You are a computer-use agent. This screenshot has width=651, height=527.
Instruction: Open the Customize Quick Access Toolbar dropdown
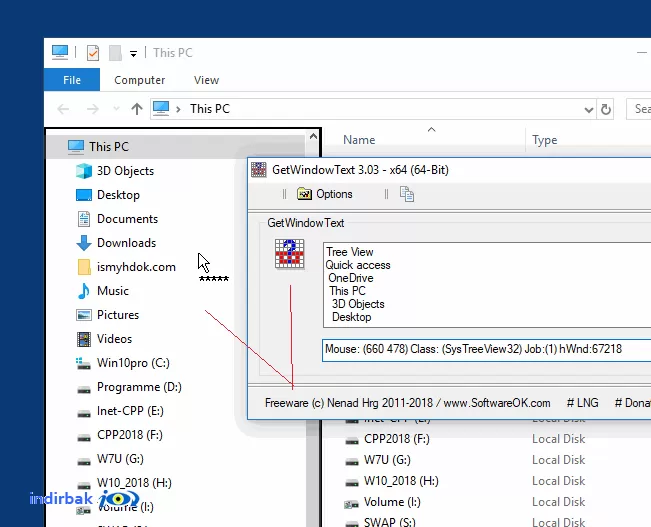click(x=133, y=53)
